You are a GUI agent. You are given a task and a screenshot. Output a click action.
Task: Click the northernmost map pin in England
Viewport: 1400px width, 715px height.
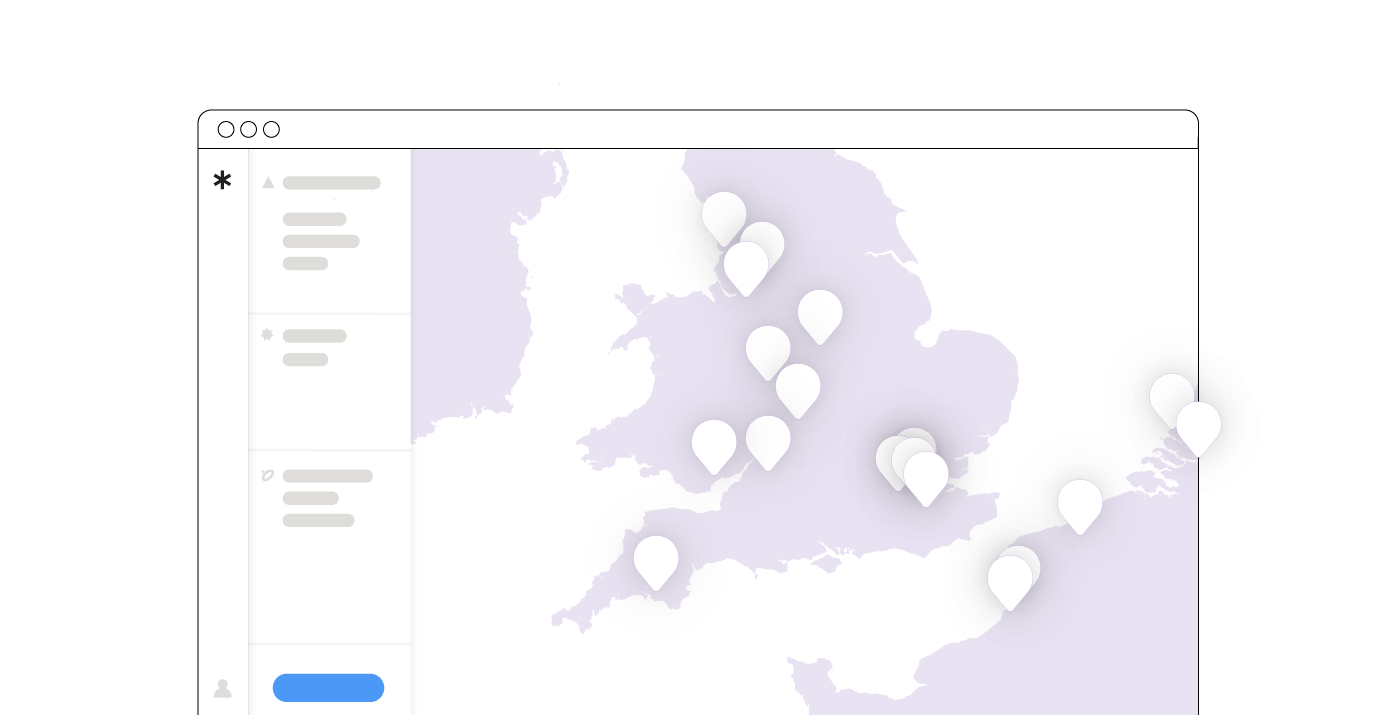[724, 219]
